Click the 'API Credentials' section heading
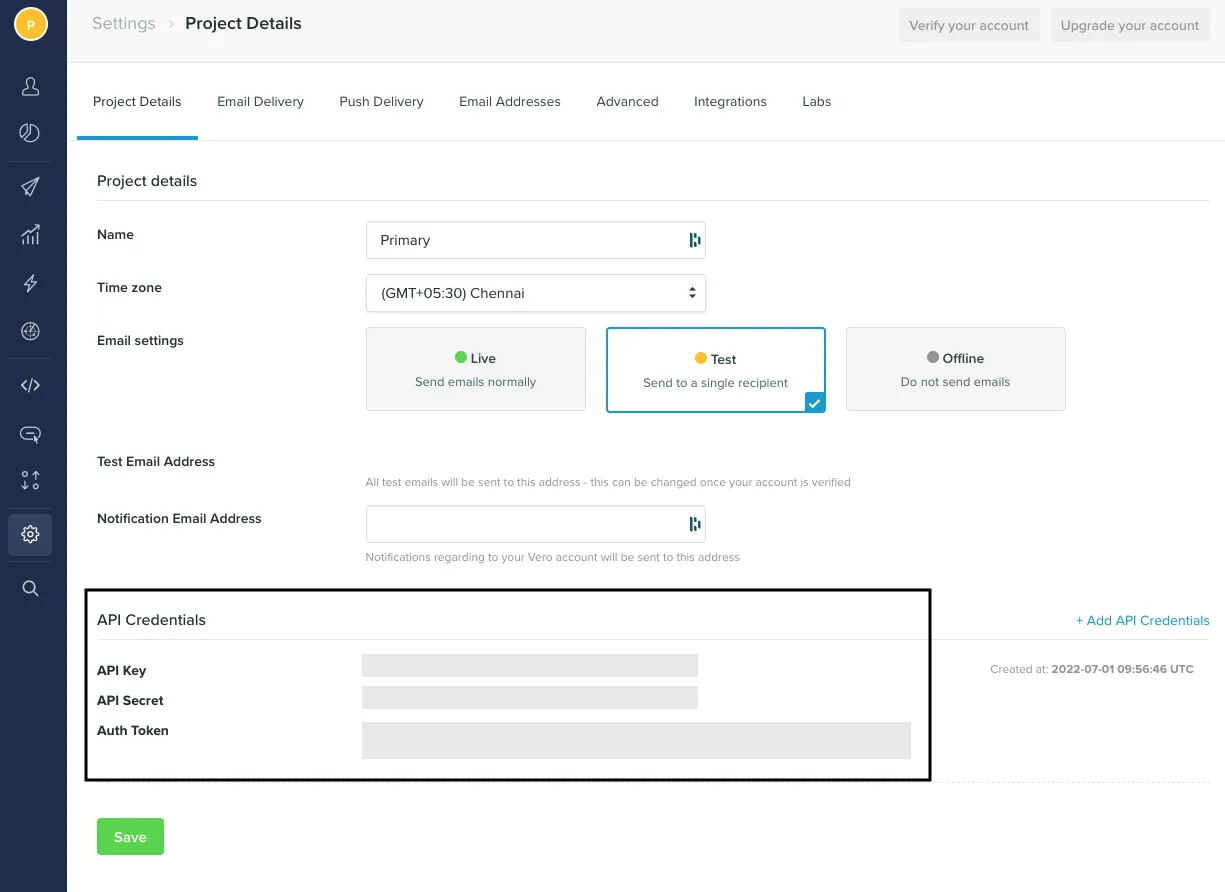Image resolution: width=1225 pixels, height=892 pixels. pos(151,620)
